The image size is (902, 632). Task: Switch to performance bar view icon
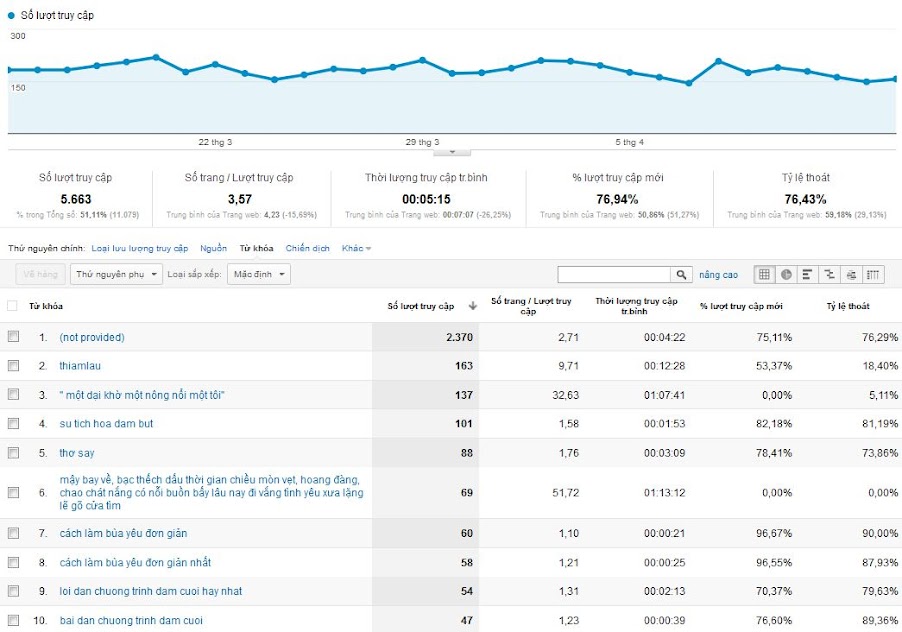(808, 274)
